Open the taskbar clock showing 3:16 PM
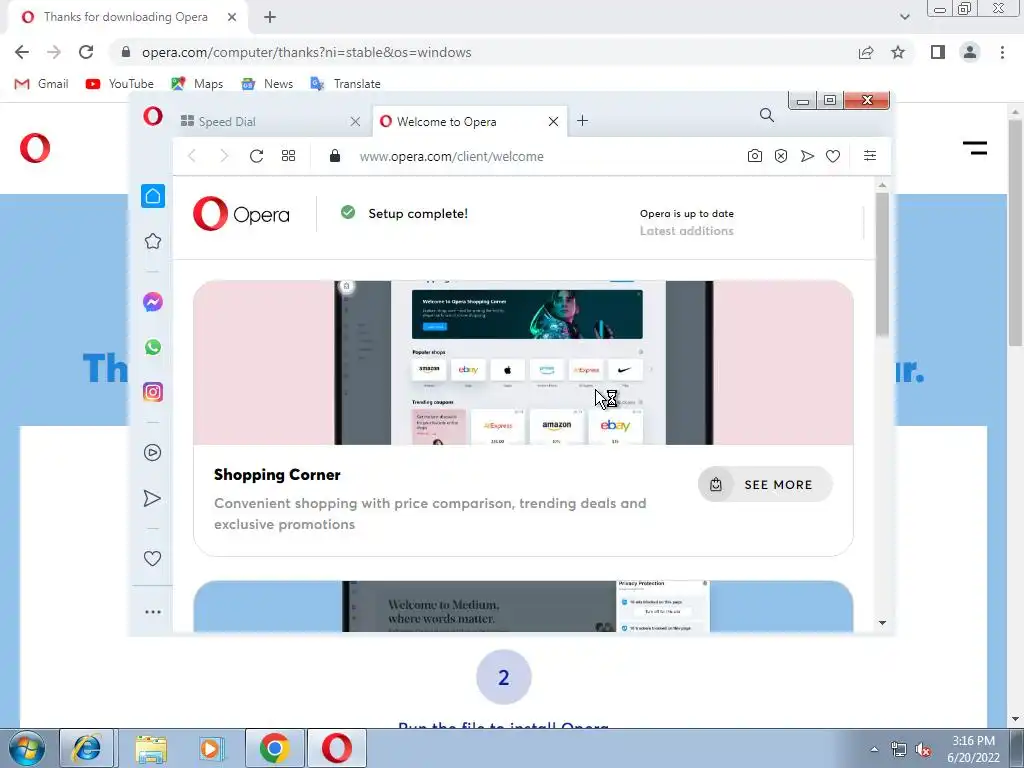The image size is (1024, 768). 973,749
